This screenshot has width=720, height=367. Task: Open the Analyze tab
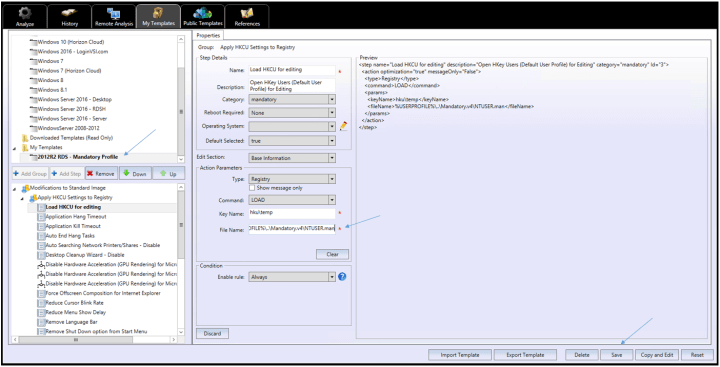25,17
